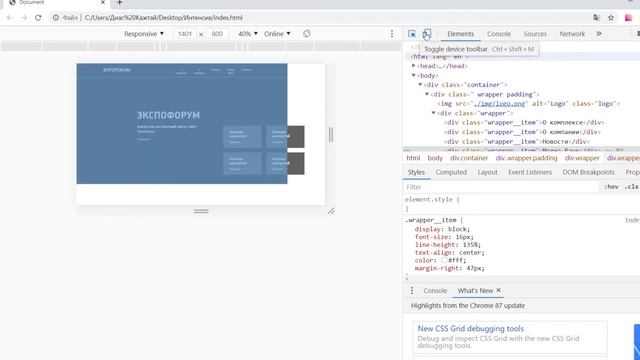Select div.container in the breadcrumb bar
The width and height of the screenshot is (640, 360).
(469, 158)
